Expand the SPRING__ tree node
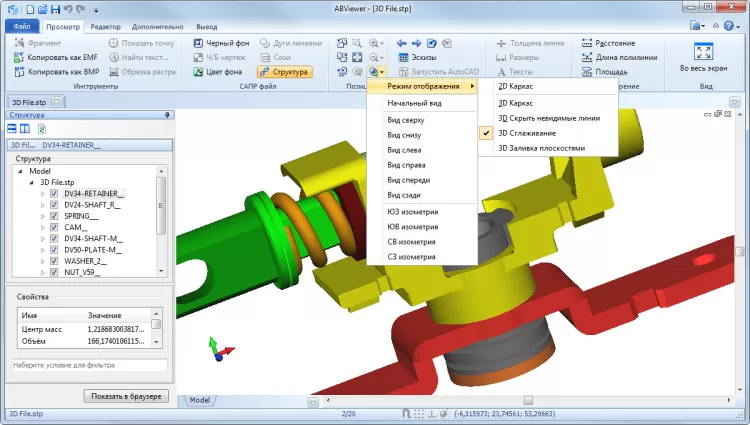Viewport: 750px width, 425px height. (43, 216)
